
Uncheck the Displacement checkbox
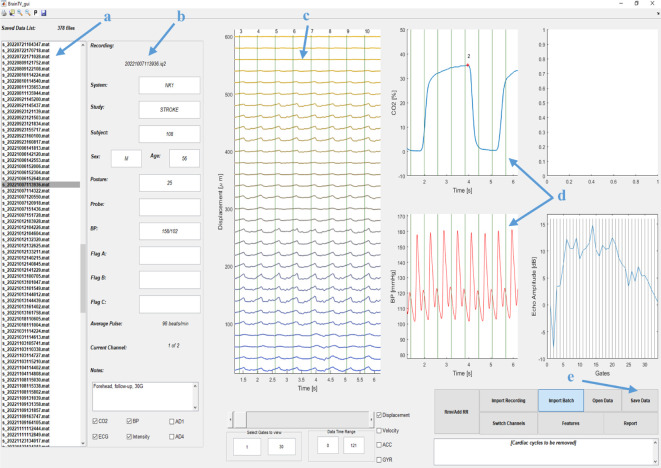(379, 415)
